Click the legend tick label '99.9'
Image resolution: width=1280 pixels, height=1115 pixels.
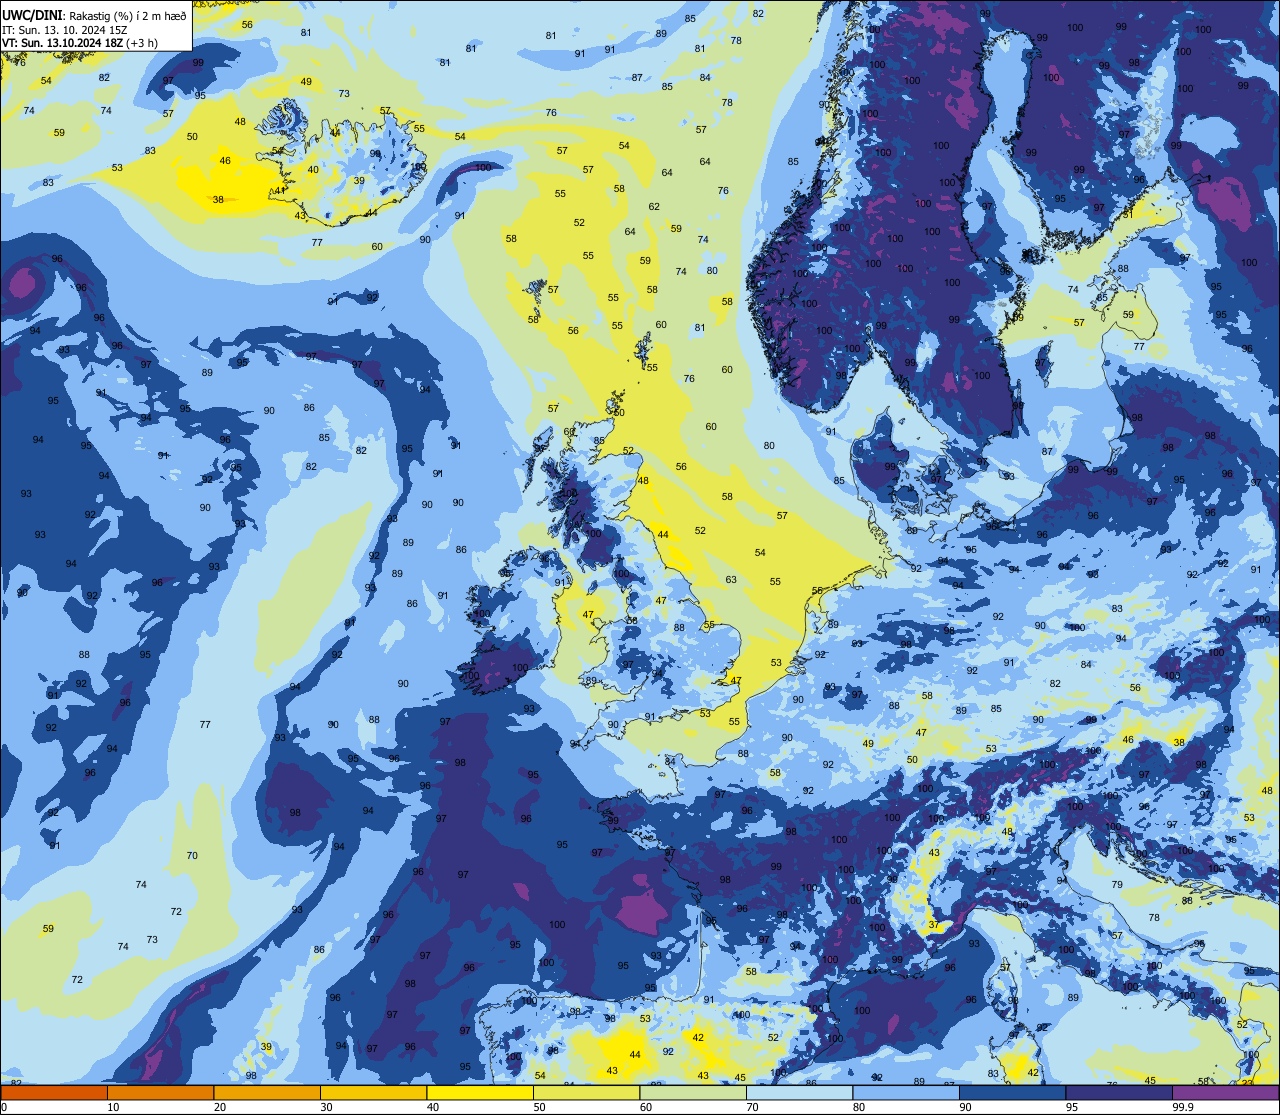1182,1107
